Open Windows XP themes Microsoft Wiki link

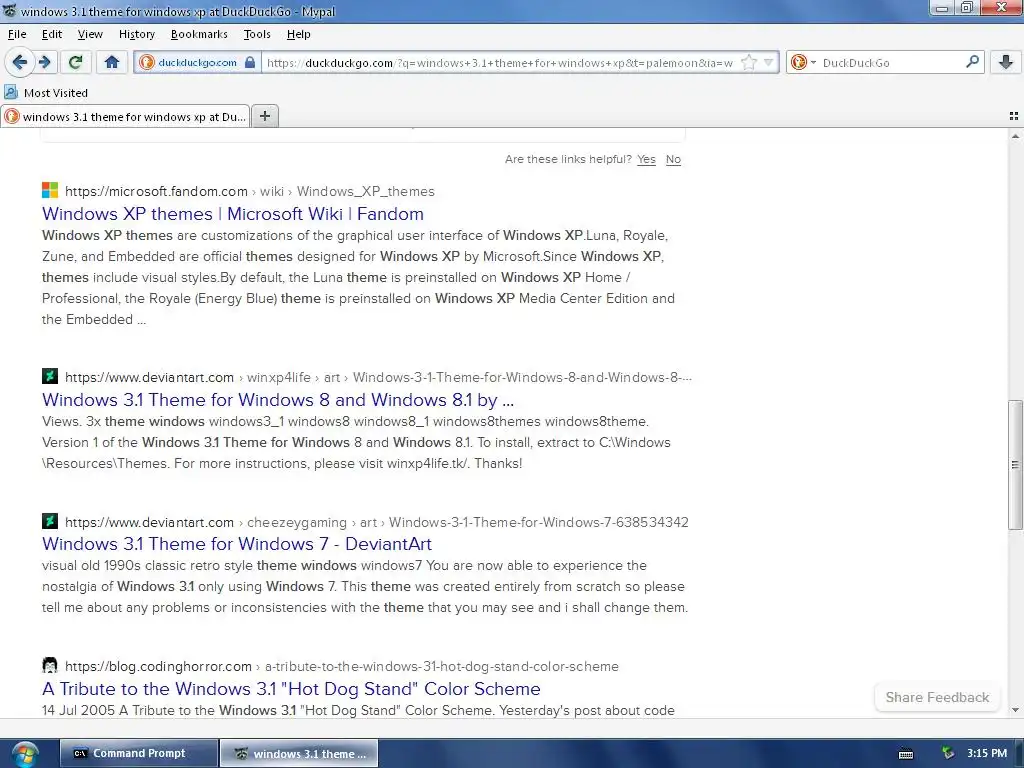tap(232, 214)
